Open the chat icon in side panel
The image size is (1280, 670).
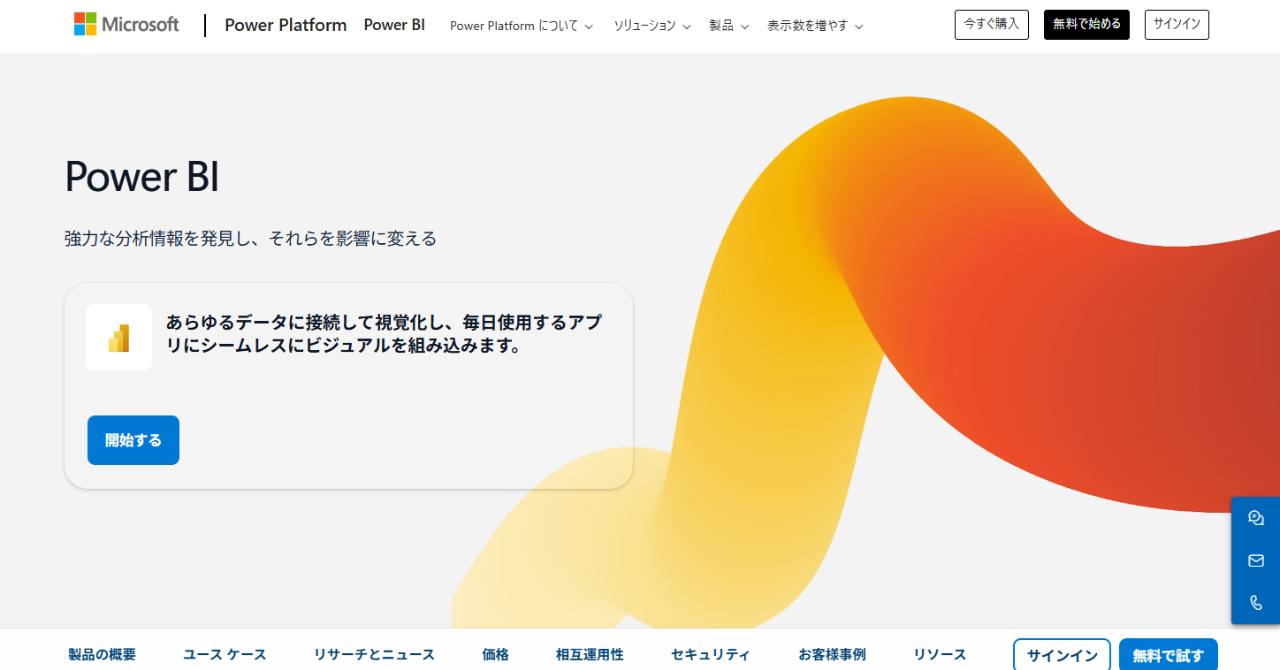point(1256,518)
